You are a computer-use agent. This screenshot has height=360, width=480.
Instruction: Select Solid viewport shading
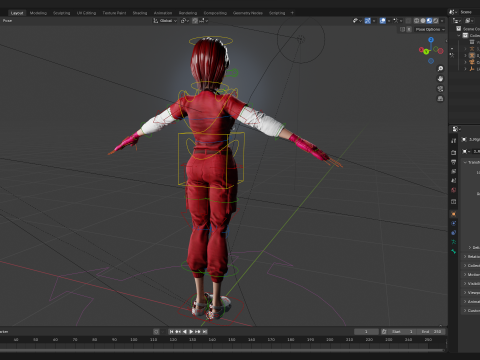tap(423, 21)
